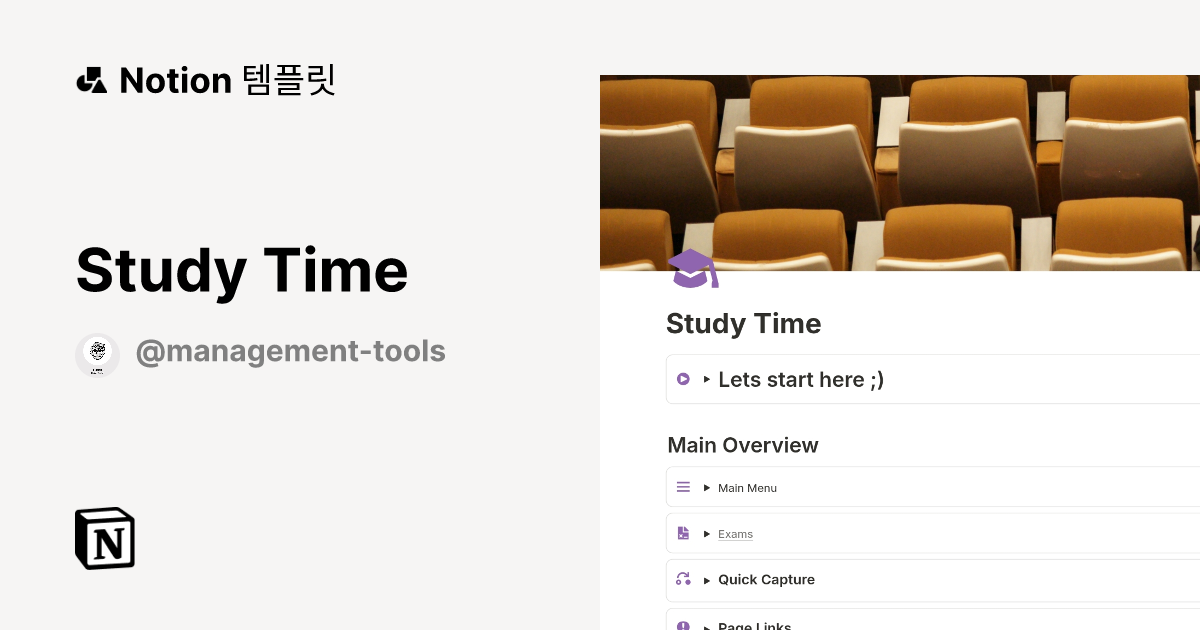Open the @management-tools creator profile
Image resolution: width=1200 pixels, height=630 pixels.
point(290,352)
